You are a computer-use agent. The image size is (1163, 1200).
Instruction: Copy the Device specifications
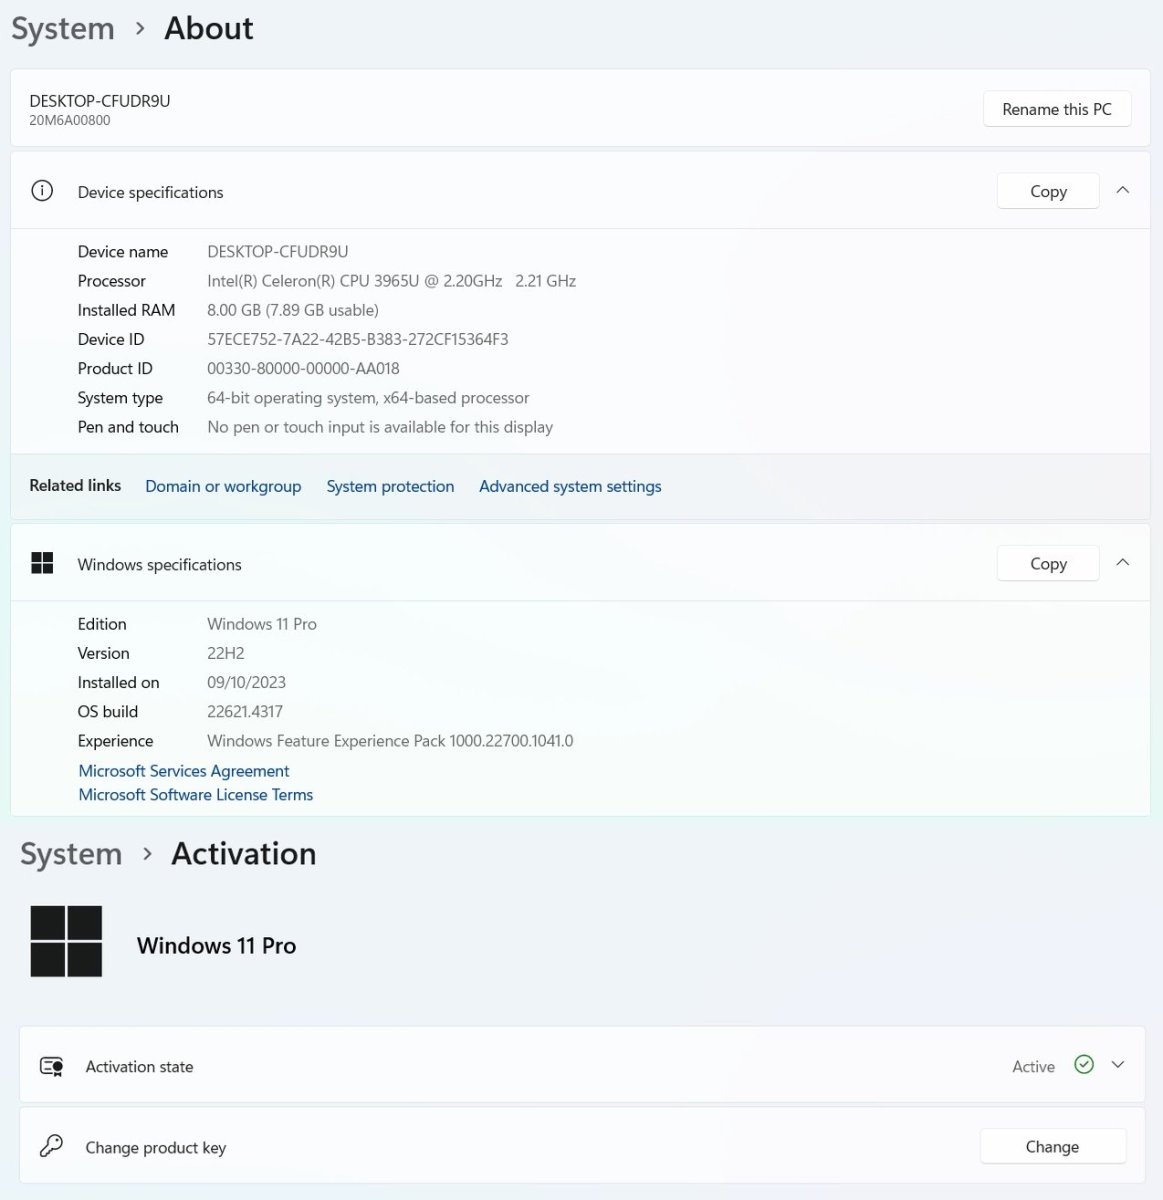[1048, 191]
